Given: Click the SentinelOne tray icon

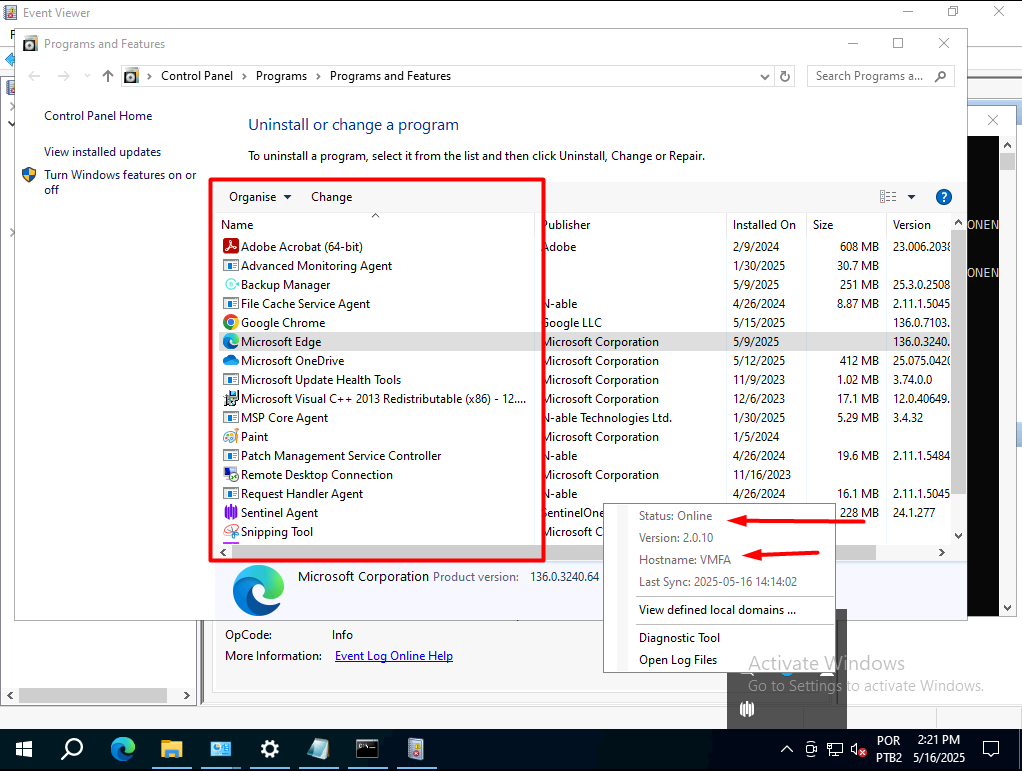Looking at the screenshot, I should 747,708.
